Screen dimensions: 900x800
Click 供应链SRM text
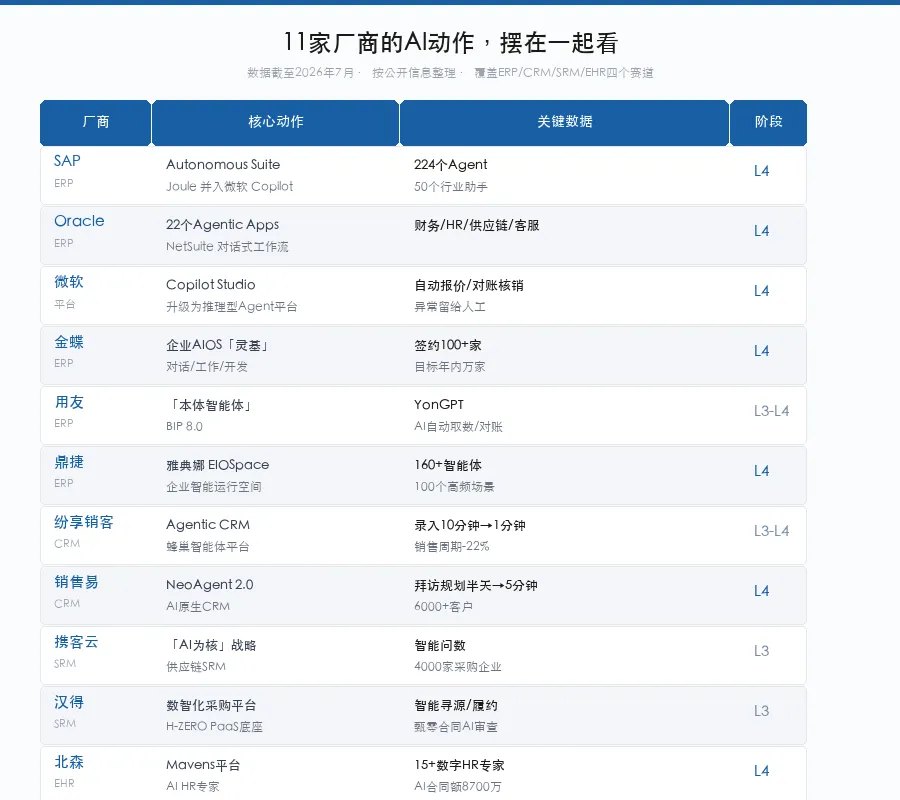(196, 667)
